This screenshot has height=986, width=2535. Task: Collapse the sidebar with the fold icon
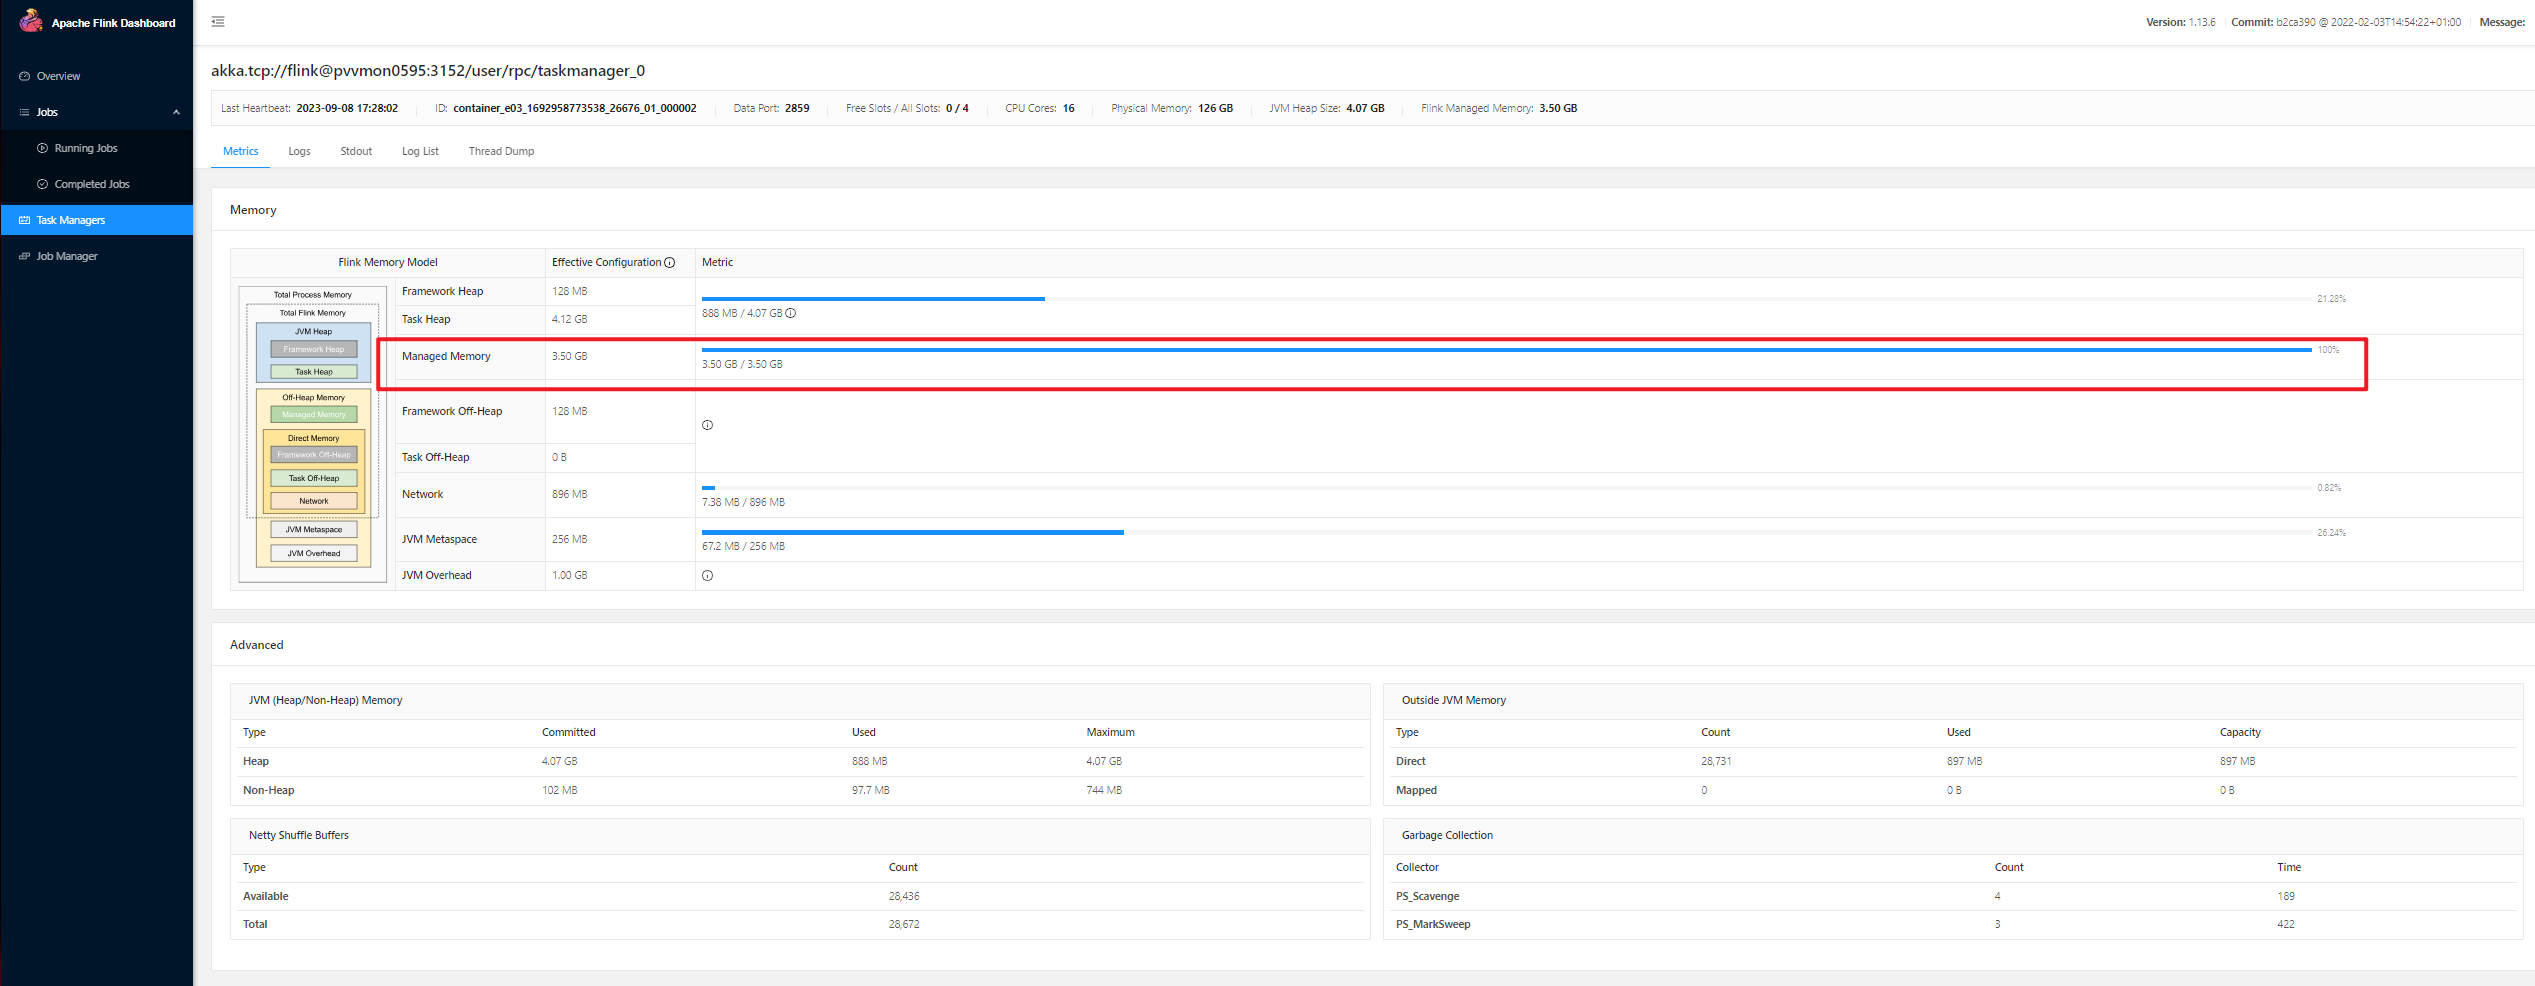[218, 22]
